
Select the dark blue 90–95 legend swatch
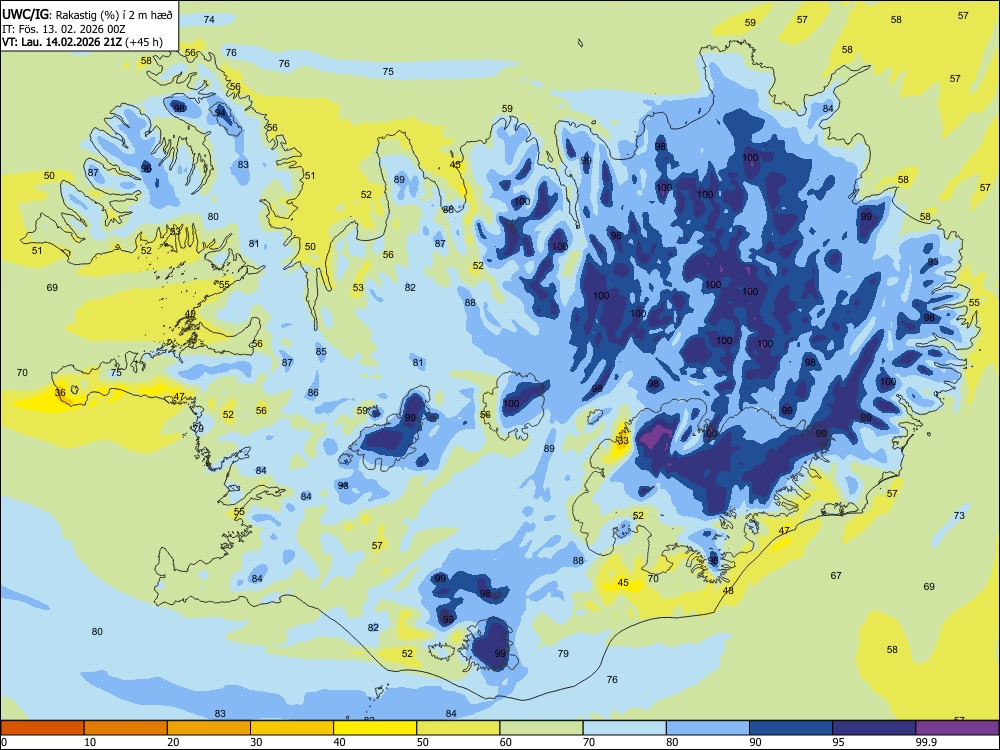click(791, 728)
